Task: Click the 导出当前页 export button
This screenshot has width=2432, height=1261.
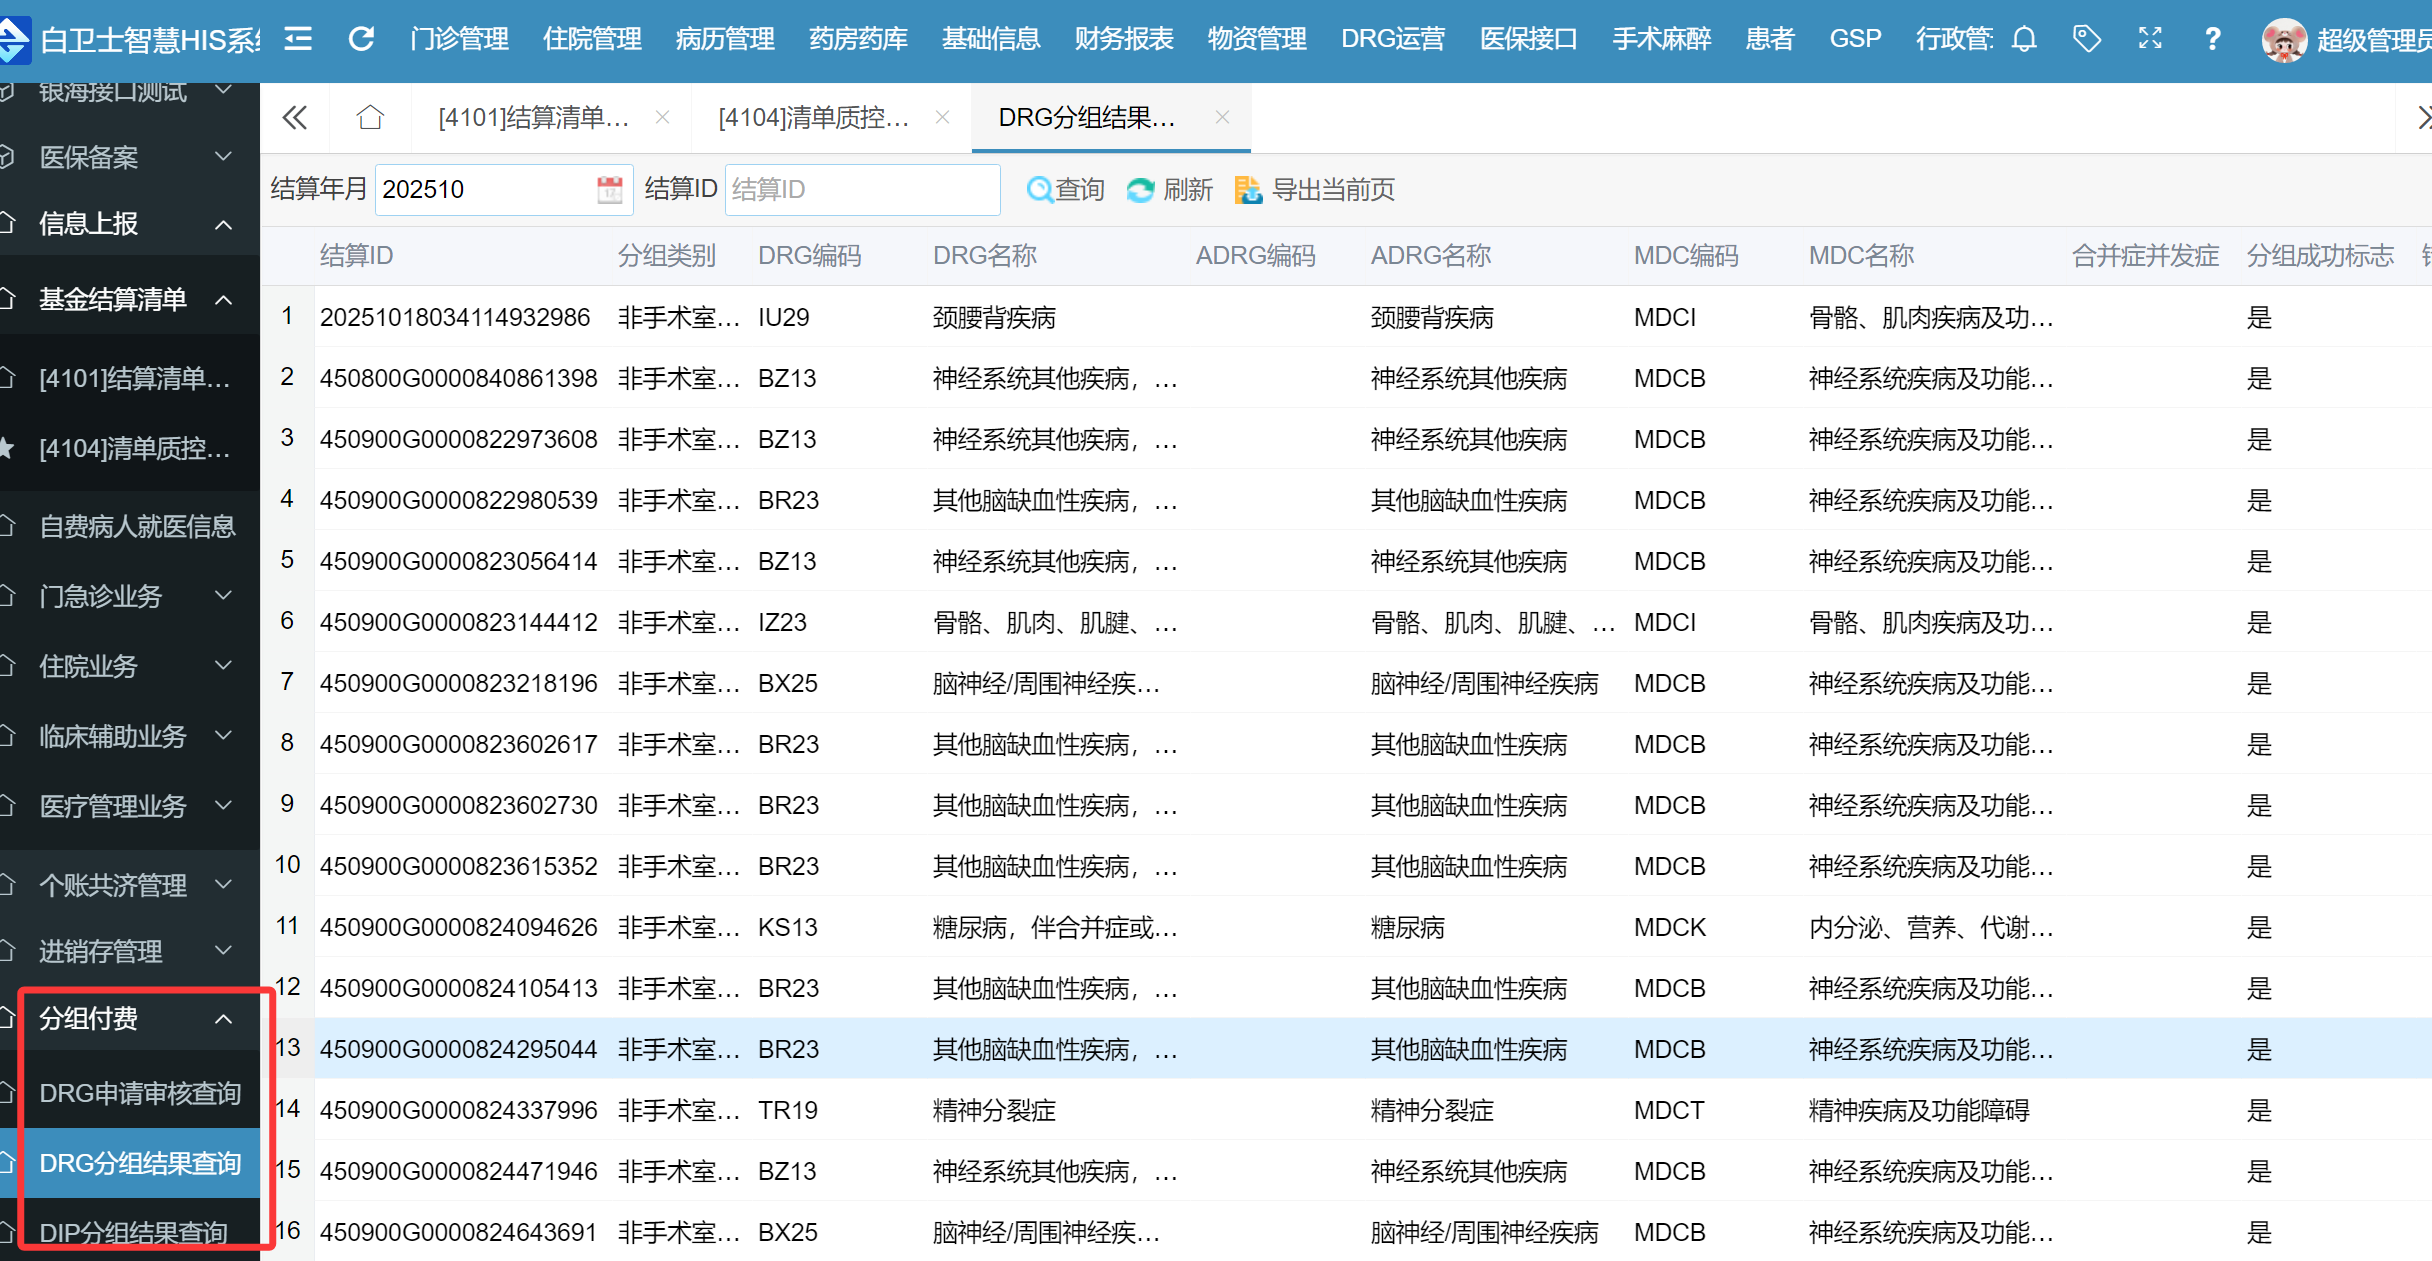Action: 1315,189
